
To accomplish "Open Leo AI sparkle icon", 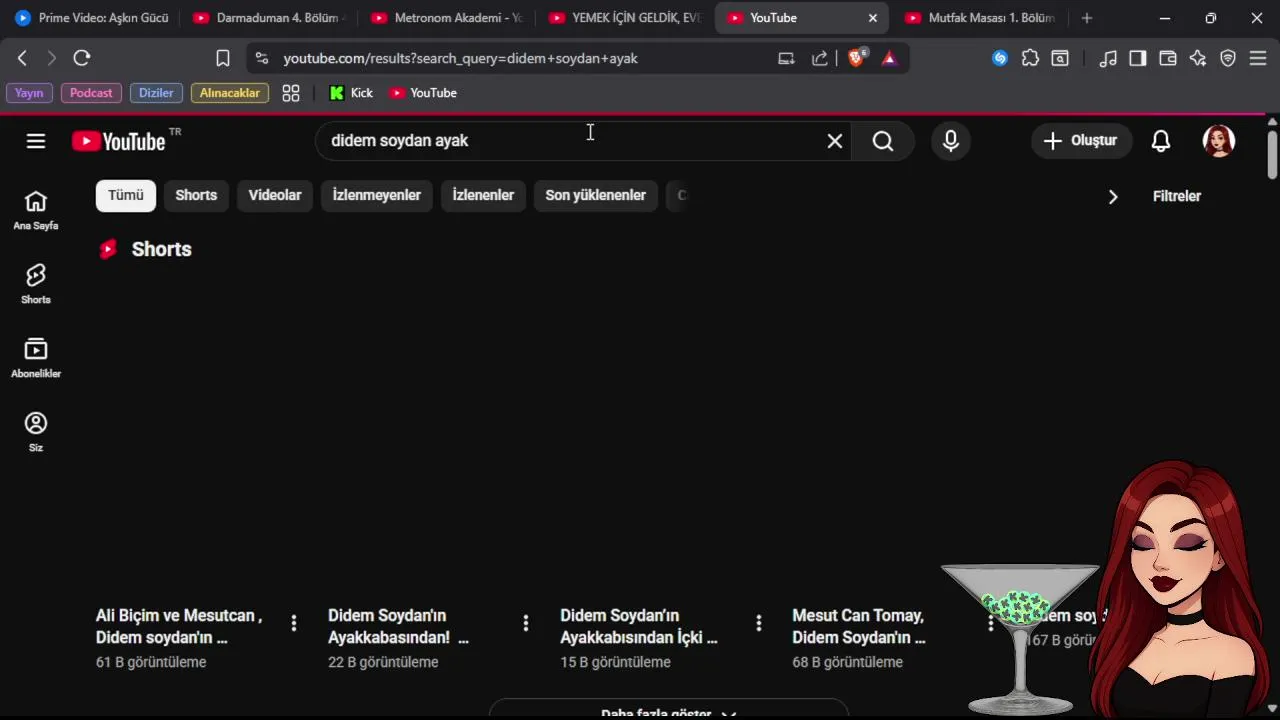I will (1198, 58).
